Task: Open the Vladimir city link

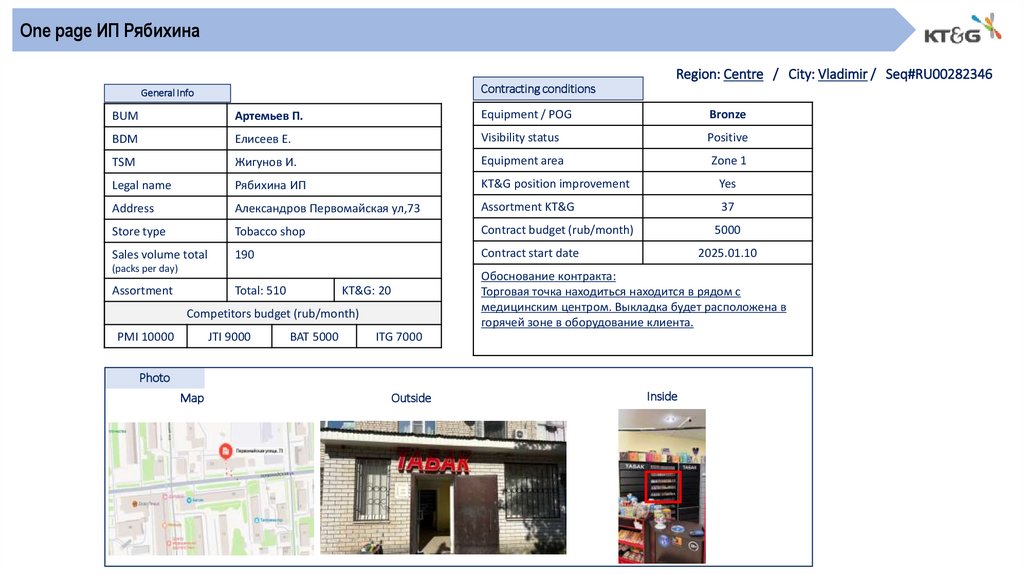Action: 842,74
